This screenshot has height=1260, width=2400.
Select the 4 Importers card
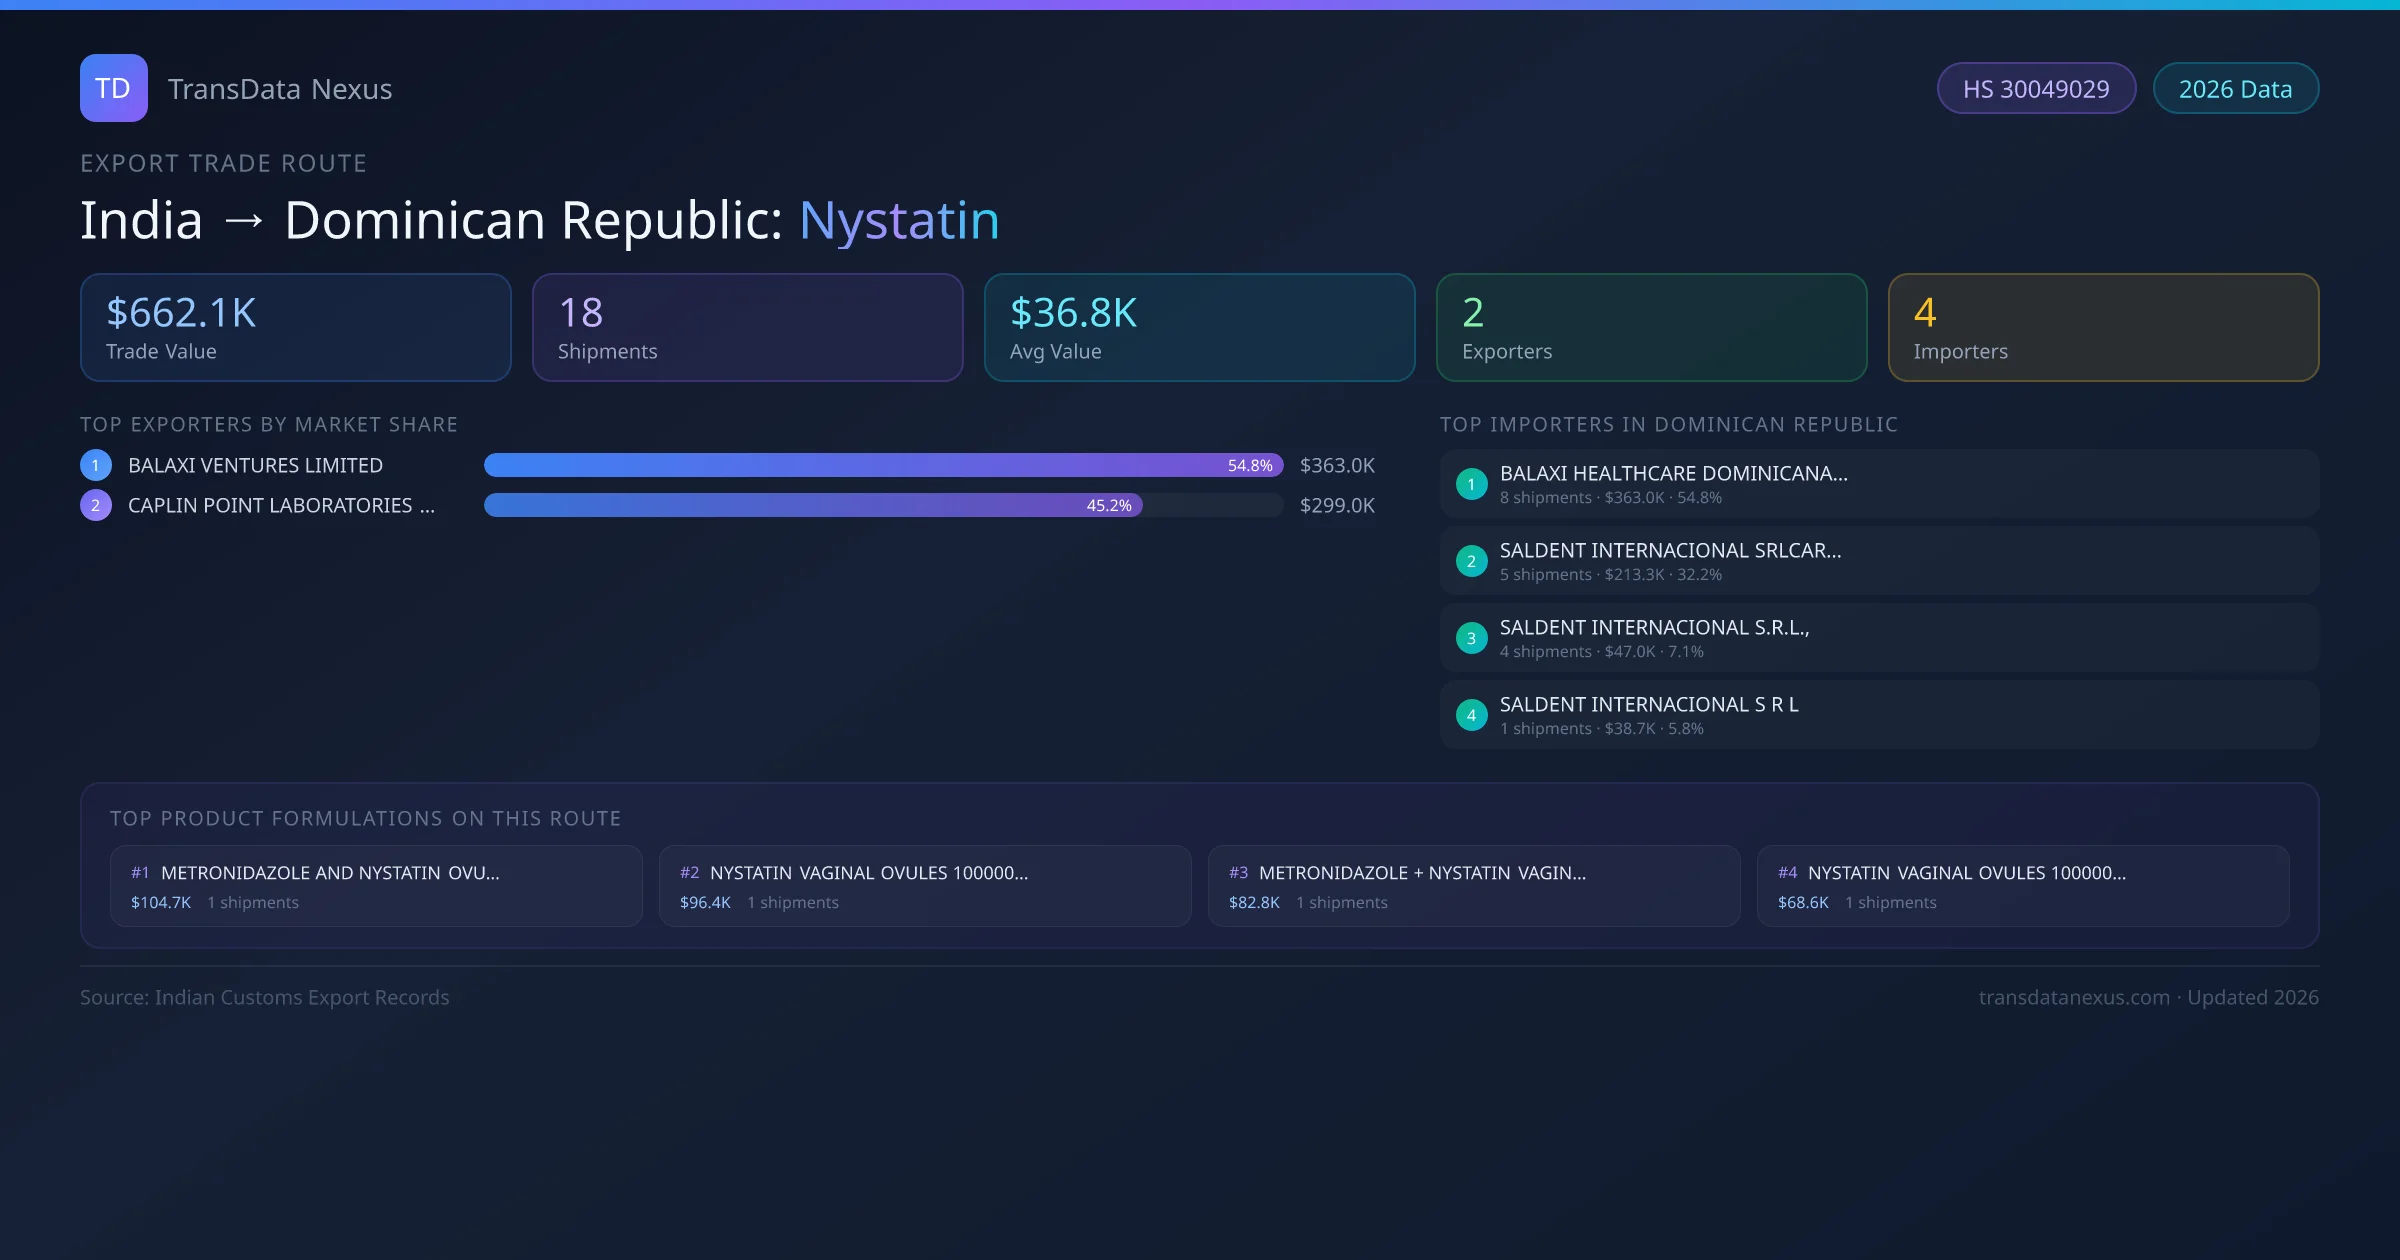coord(2103,328)
